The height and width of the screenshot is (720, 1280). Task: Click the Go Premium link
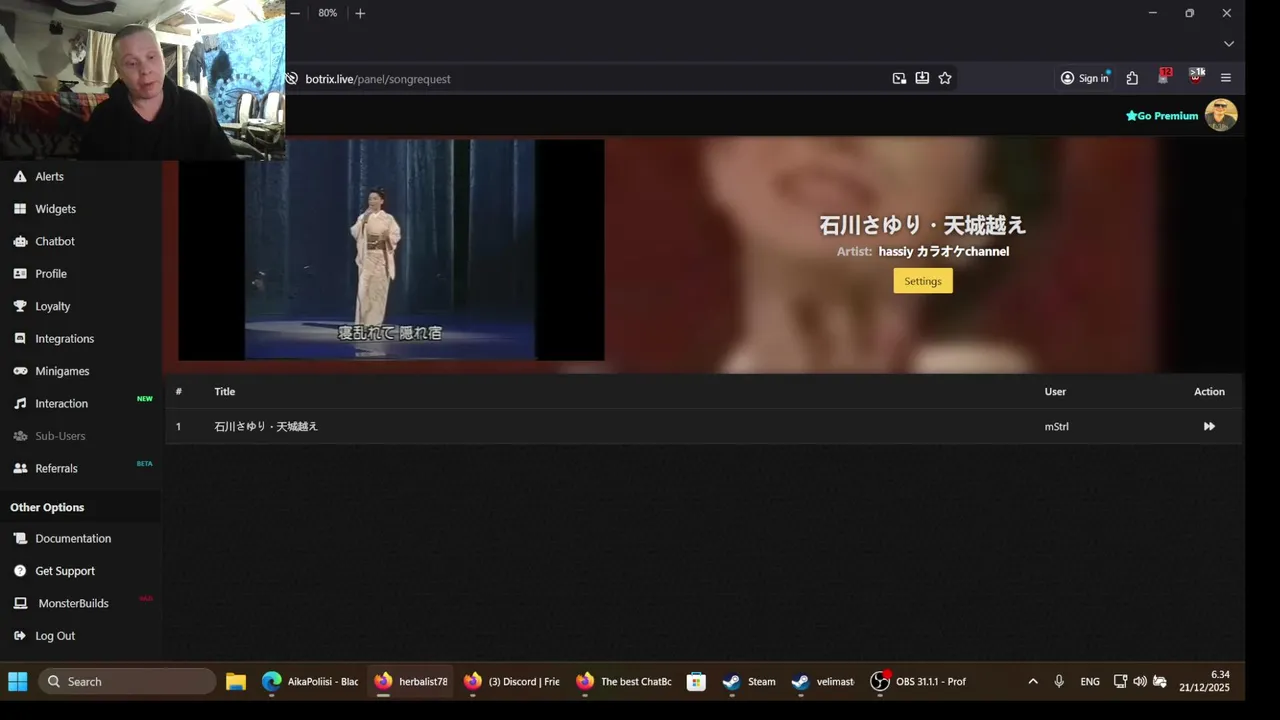click(x=1162, y=116)
